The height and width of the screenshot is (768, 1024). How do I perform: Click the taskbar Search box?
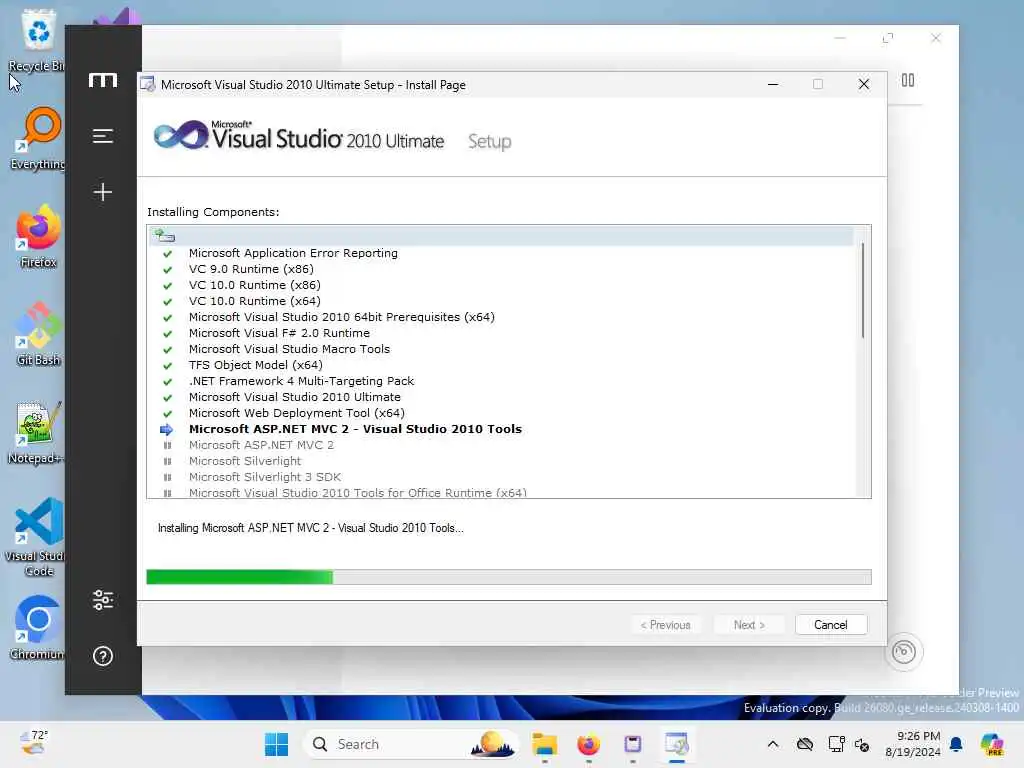[x=410, y=744]
